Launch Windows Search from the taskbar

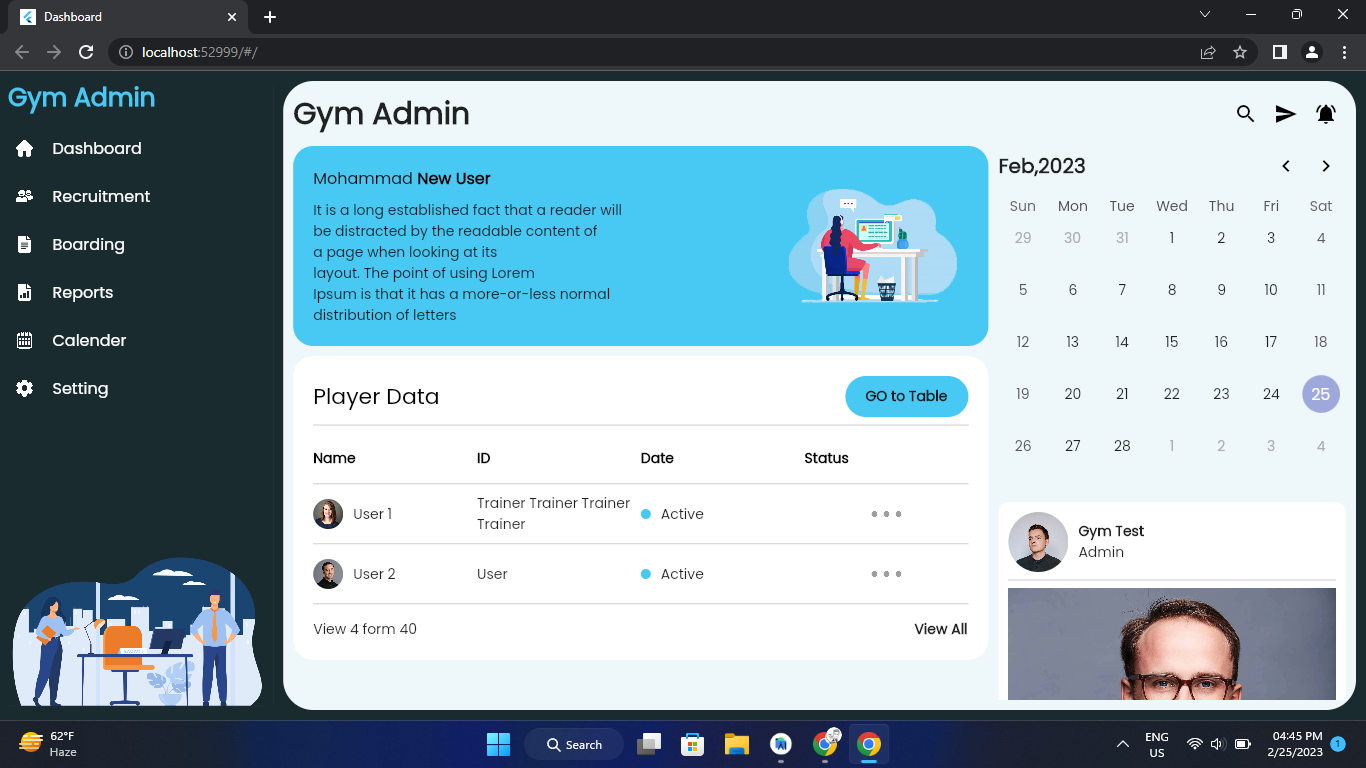pyautogui.click(x=573, y=744)
